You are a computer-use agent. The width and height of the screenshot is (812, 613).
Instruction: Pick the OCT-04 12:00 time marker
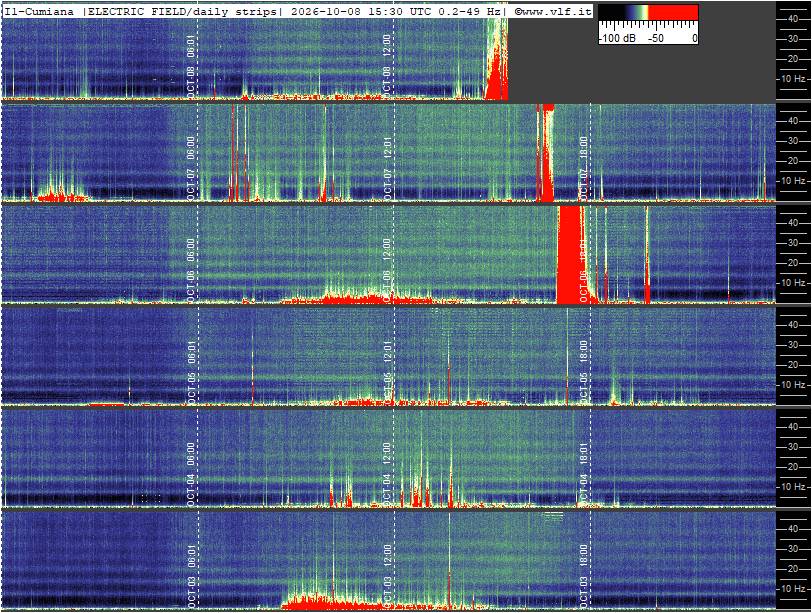pyautogui.click(x=386, y=474)
